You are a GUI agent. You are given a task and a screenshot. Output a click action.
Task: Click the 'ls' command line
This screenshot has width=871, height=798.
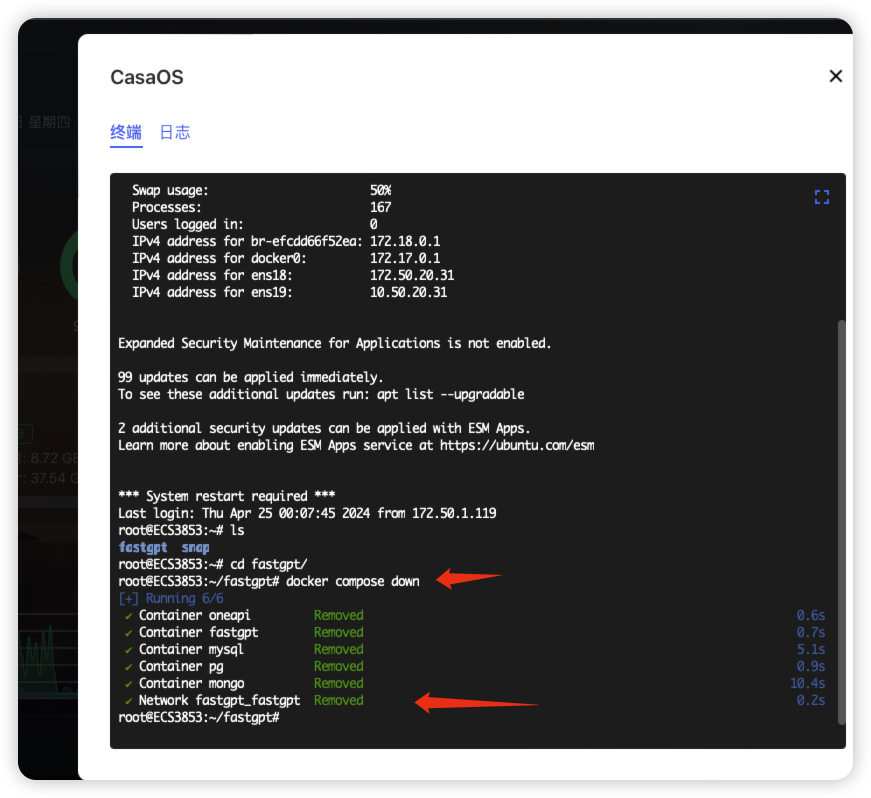pyautogui.click(x=181, y=530)
